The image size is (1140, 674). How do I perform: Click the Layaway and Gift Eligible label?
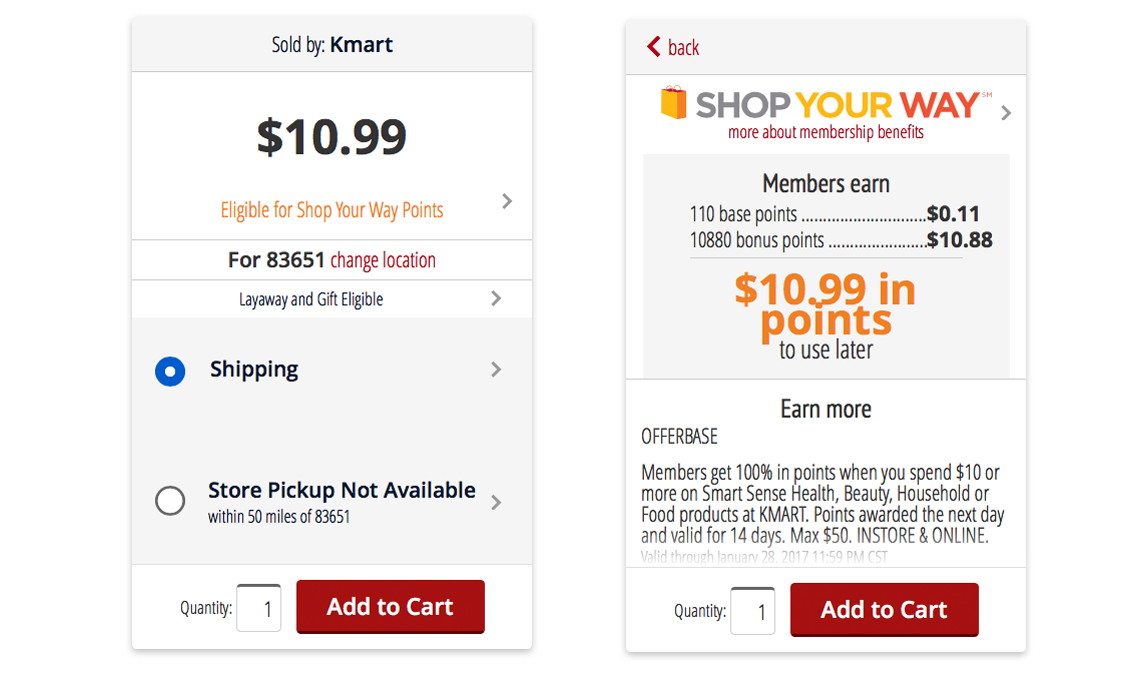point(311,300)
